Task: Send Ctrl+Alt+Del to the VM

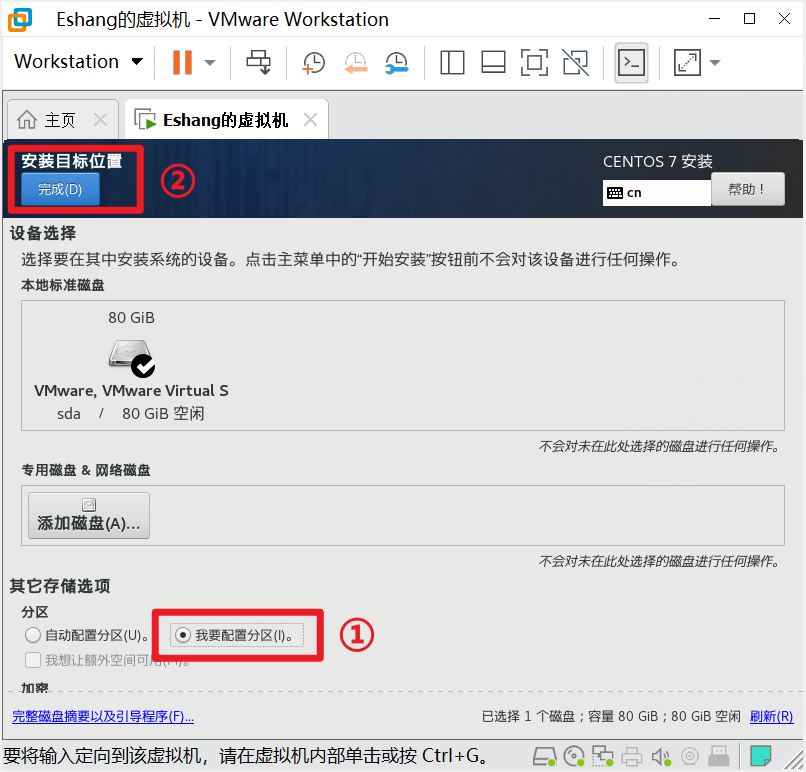Action: coord(258,62)
